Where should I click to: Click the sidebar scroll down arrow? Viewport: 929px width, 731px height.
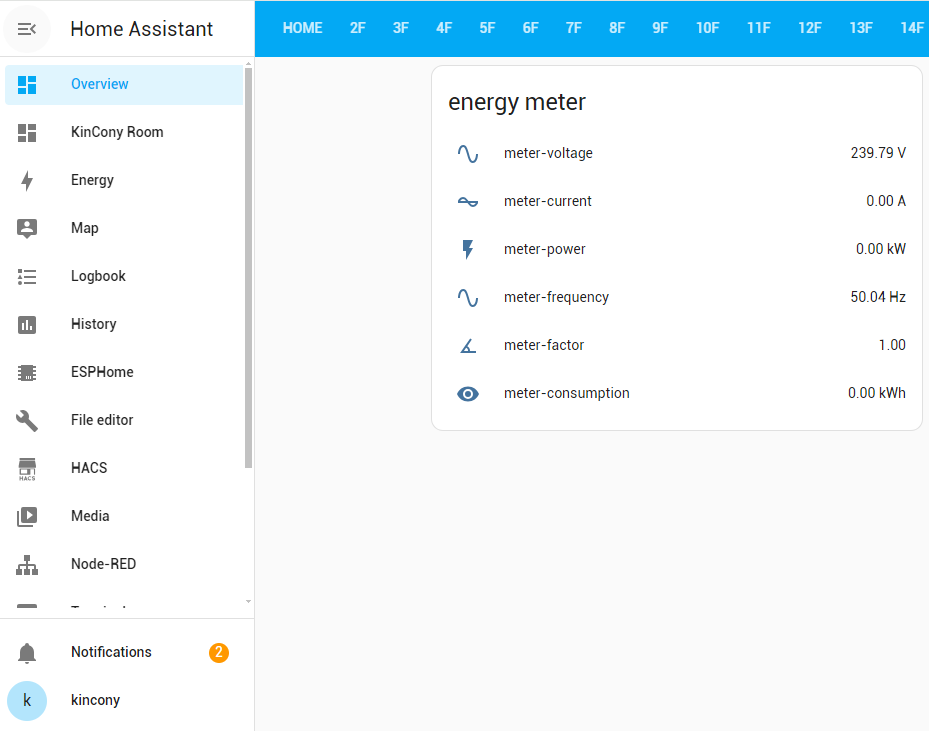(x=249, y=601)
